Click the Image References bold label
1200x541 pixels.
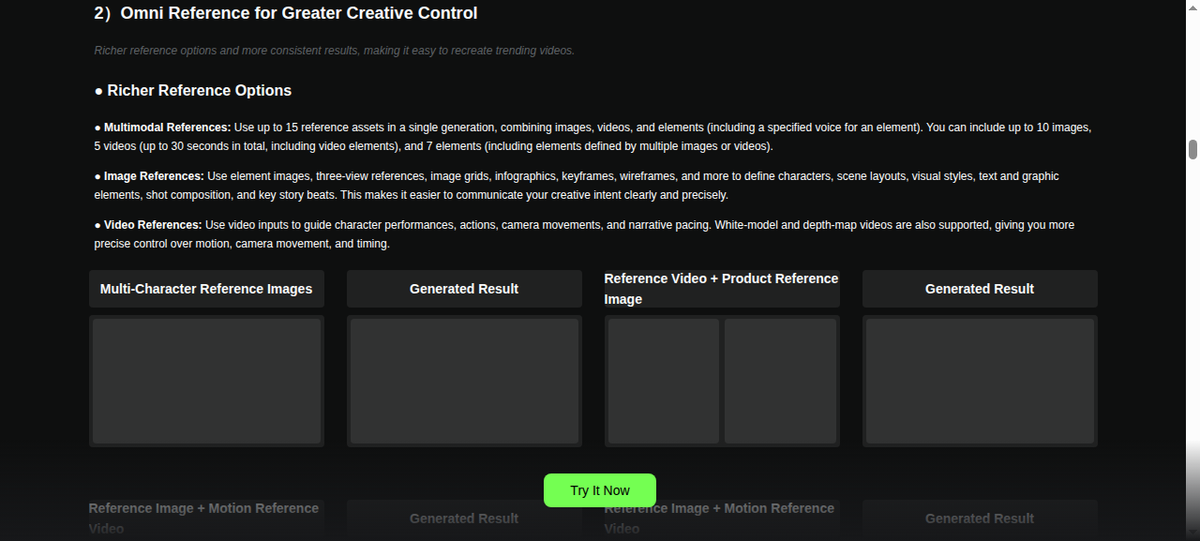coord(154,176)
